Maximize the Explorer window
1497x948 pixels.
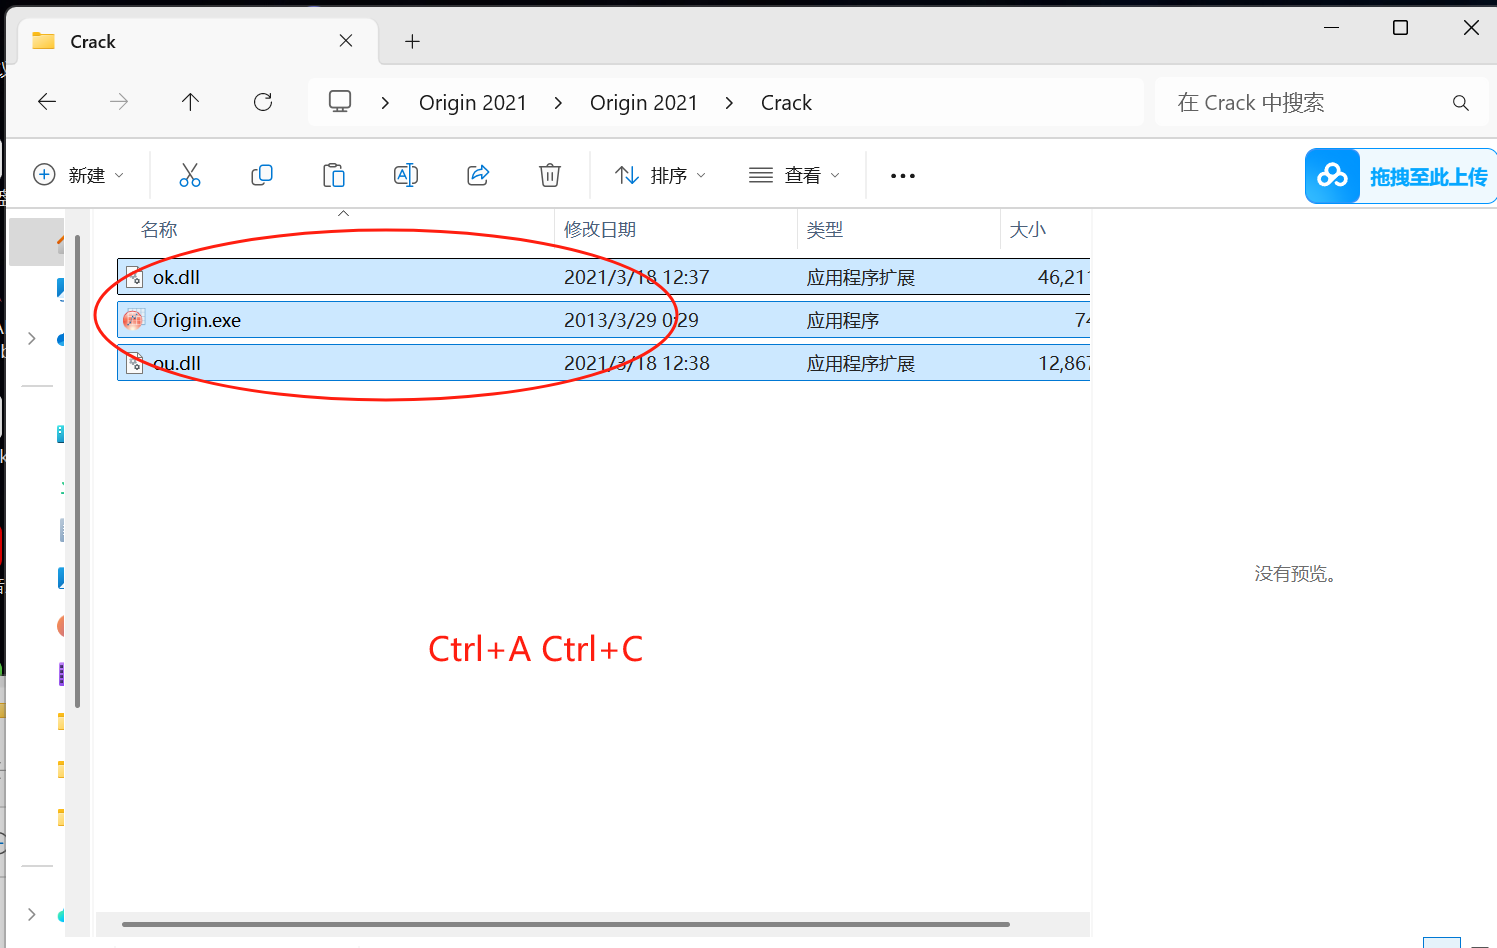1401,28
